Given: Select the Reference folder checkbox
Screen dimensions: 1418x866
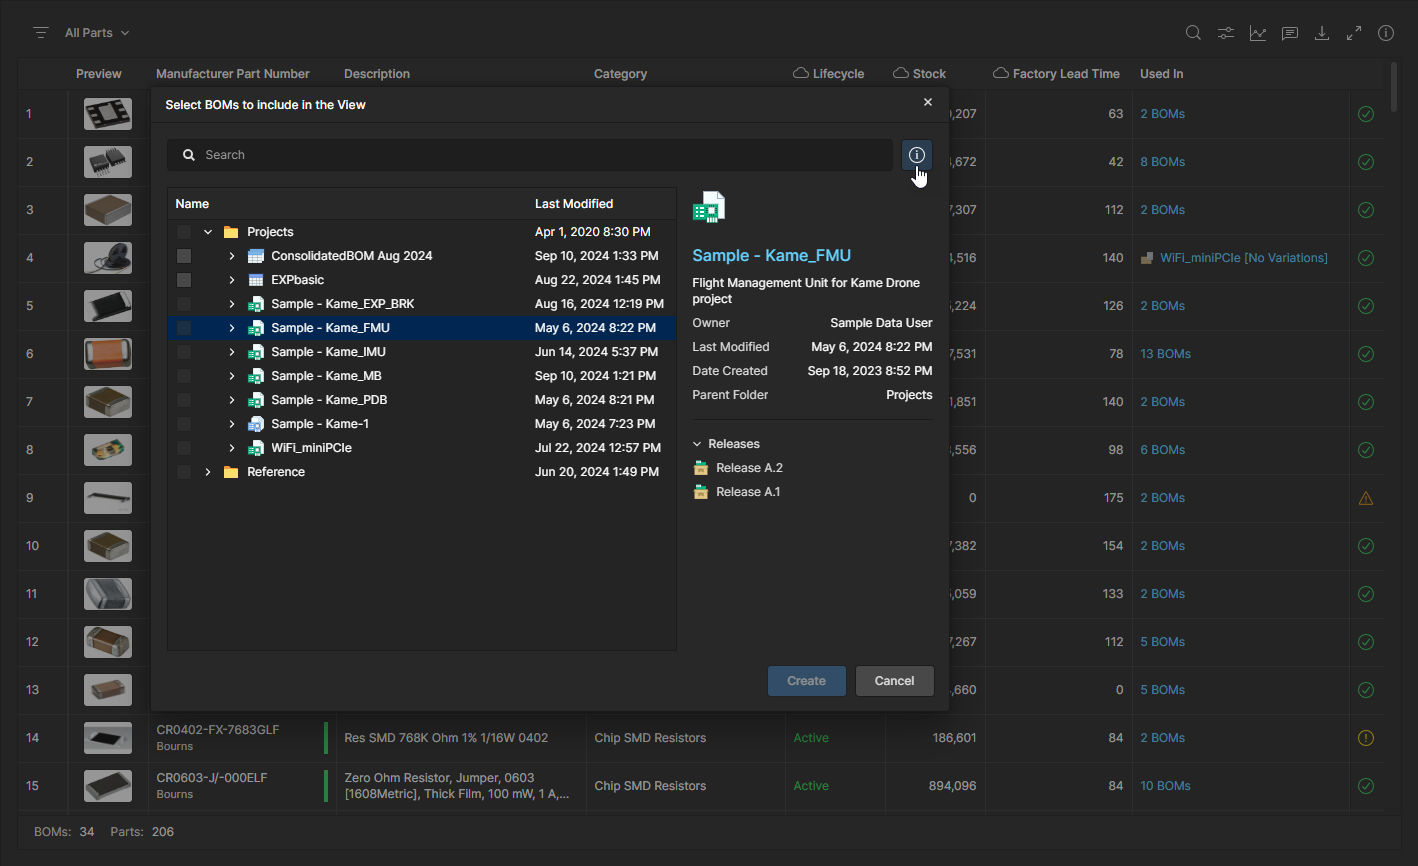Looking at the screenshot, I should click(184, 472).
